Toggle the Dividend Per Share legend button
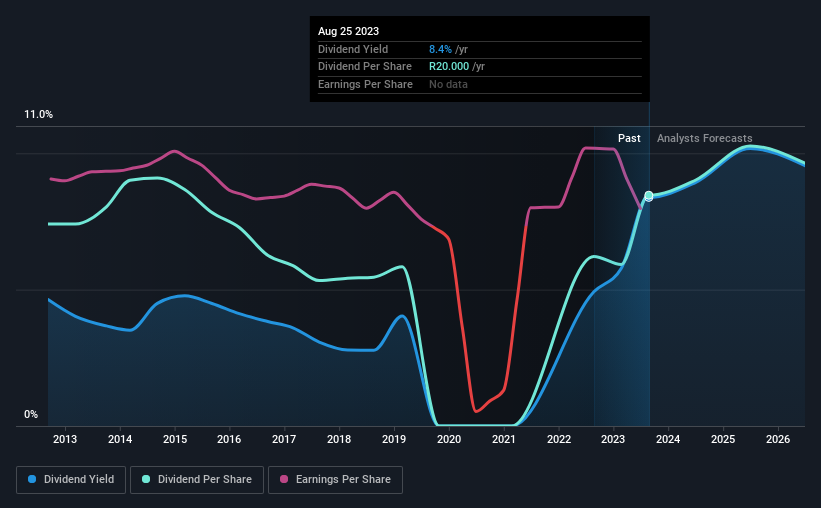 (x=197, y=480)
